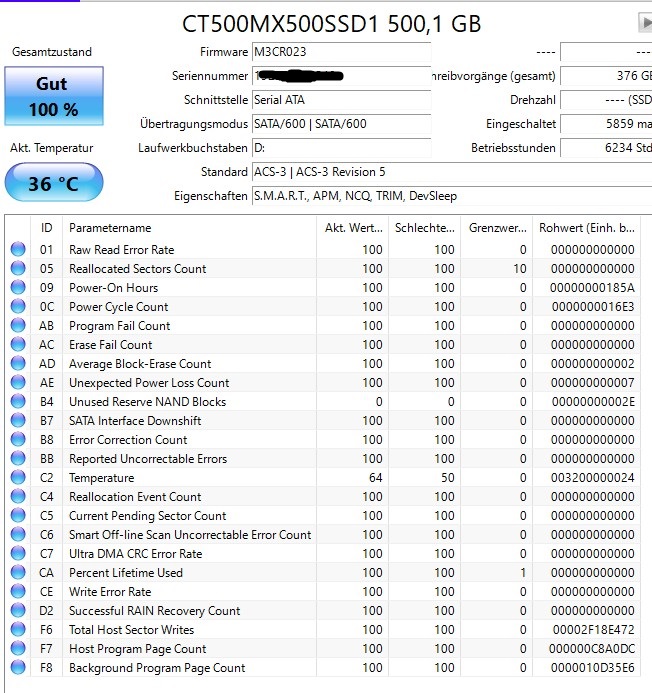Click threshold value 10 of Reallocated Sectors
Image resolution: width=652 pixels, height=693 pixels.
pos(520,269)
